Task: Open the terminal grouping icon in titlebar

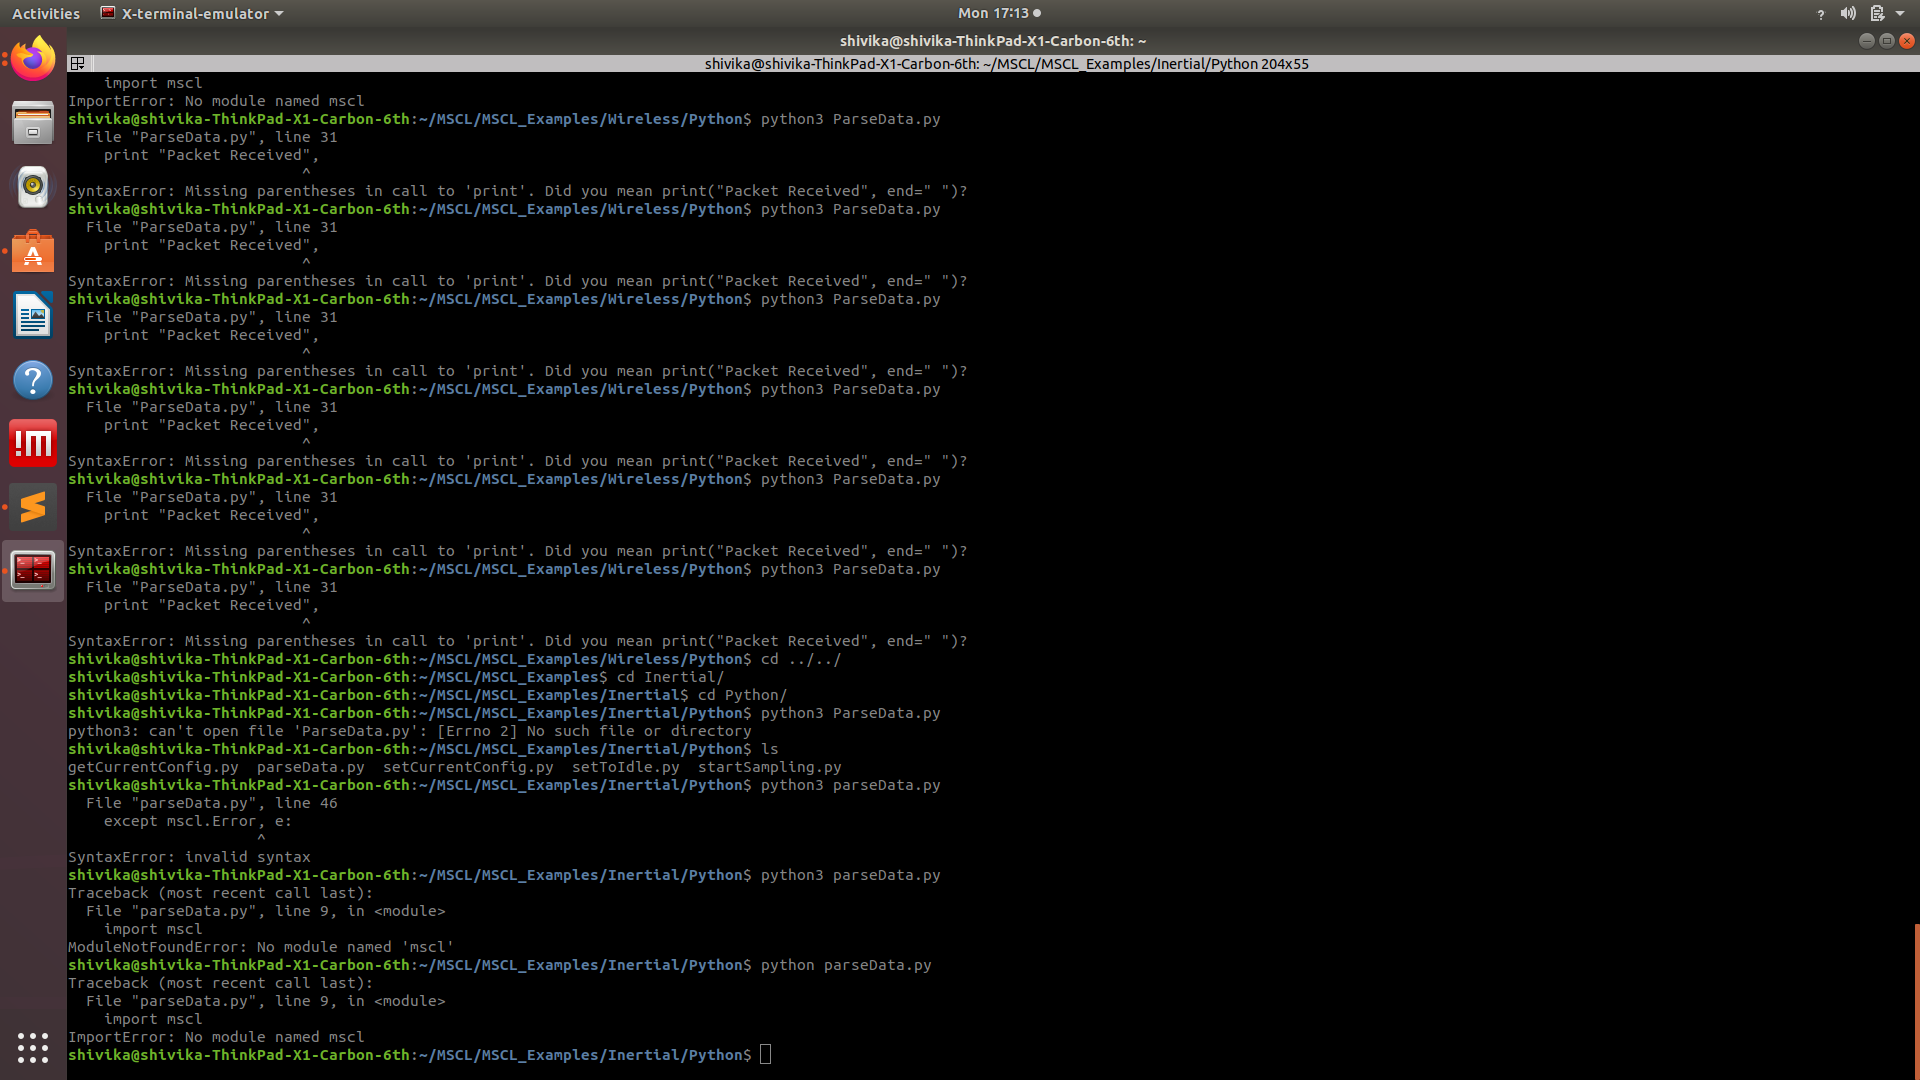Action: tap(77, 63)
